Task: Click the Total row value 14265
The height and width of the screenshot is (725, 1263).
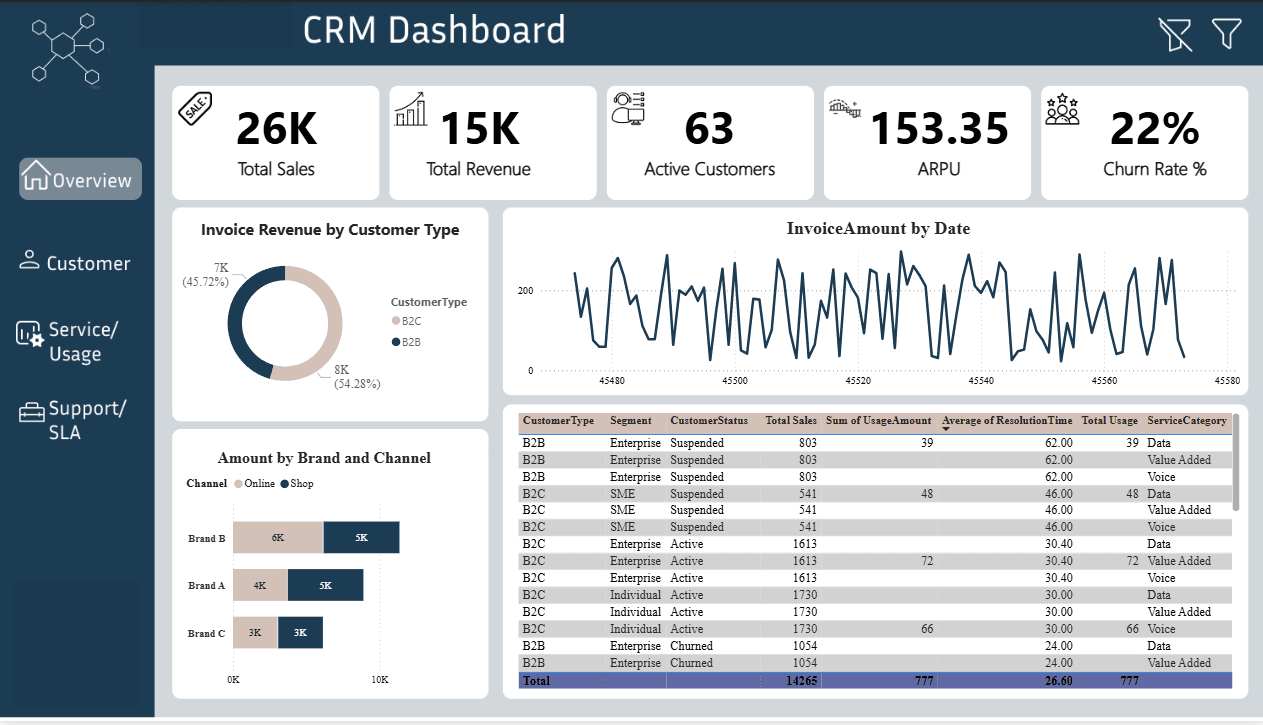Action: coord(800,680)
